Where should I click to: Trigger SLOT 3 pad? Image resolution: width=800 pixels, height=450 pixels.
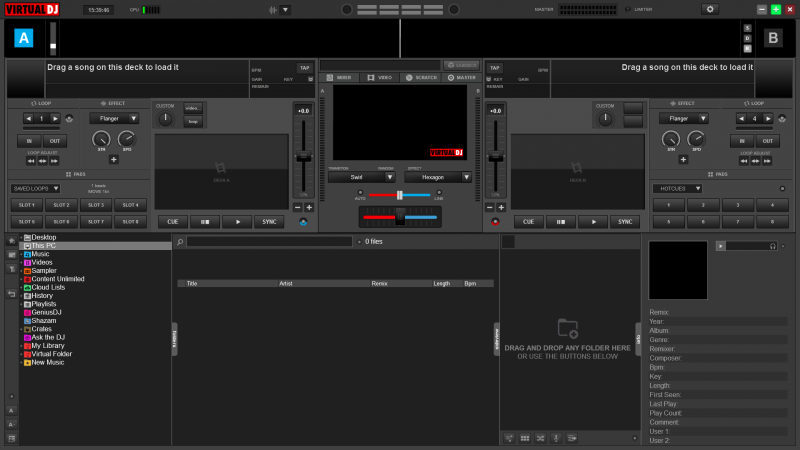pos(96,205)
